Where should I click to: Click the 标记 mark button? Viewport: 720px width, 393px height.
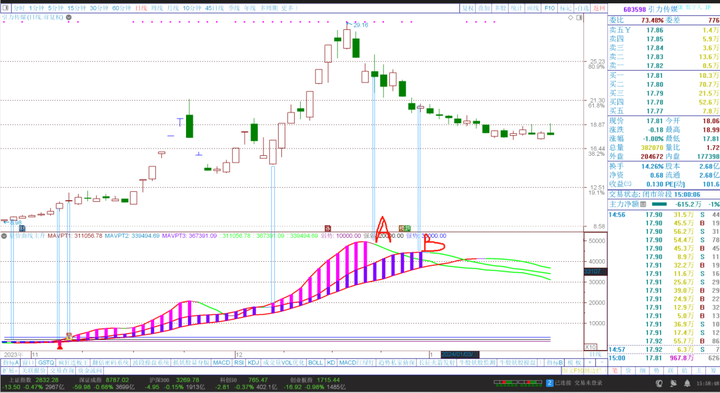pyautogui.click(x=566, y=8)
